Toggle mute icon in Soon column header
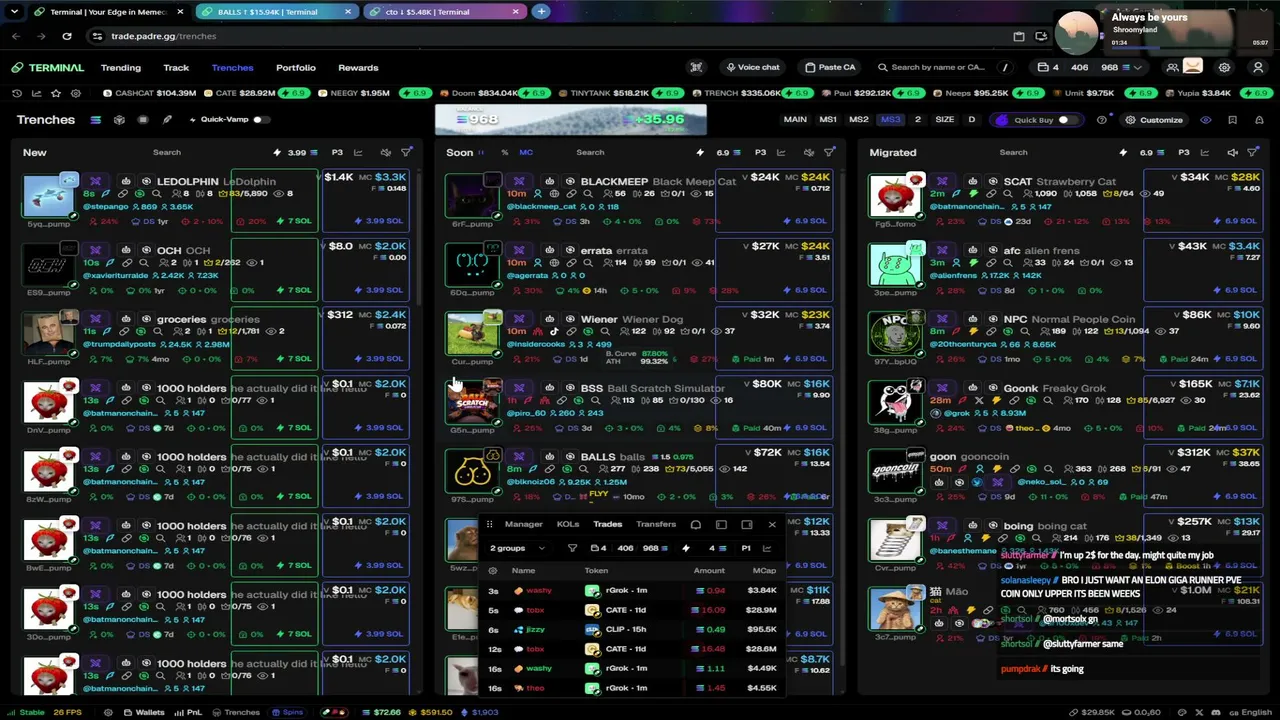Image resolution: width=1280 pixels, height=720 pixels. click(808, 152)
